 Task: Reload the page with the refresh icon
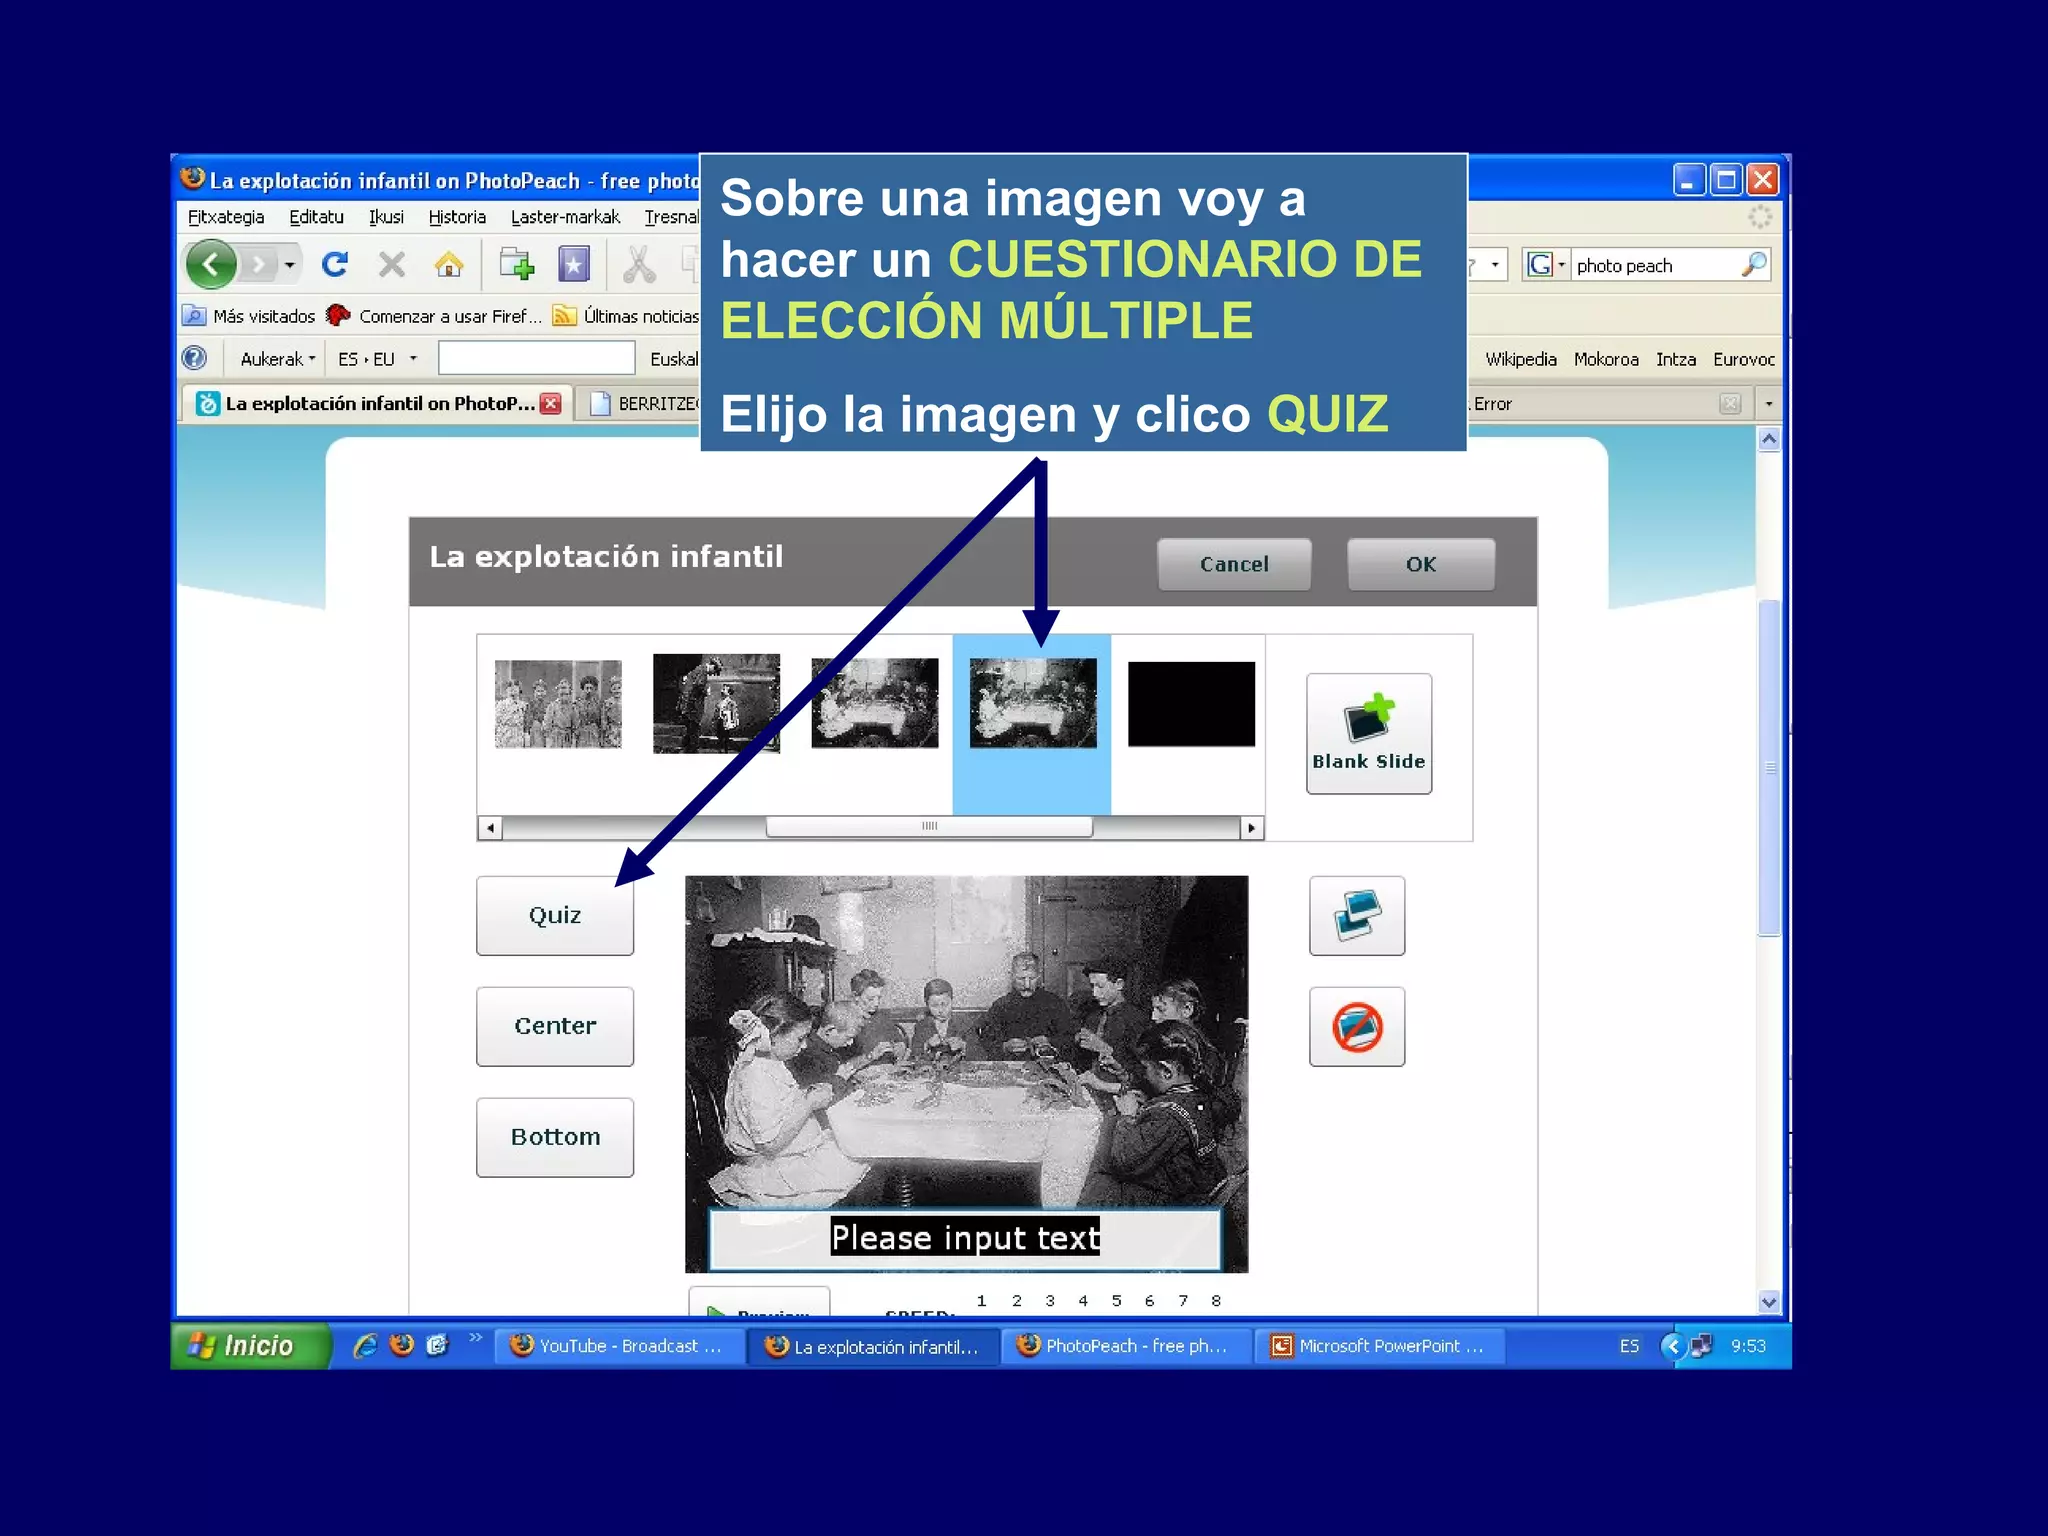click(x=334, y=265)
